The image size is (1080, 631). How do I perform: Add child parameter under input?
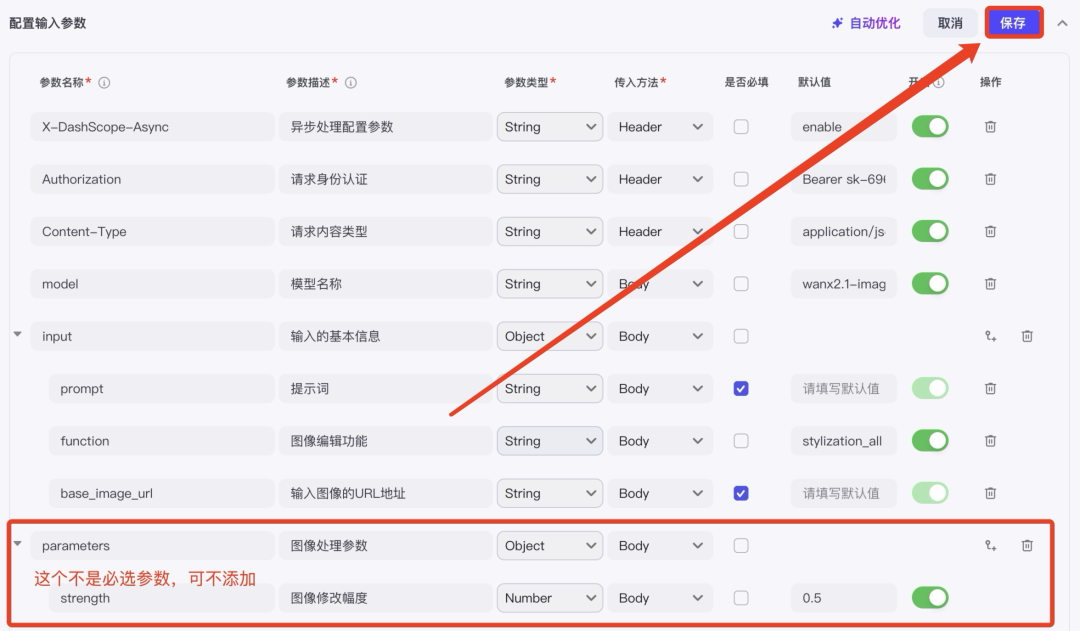coord(990,336)
